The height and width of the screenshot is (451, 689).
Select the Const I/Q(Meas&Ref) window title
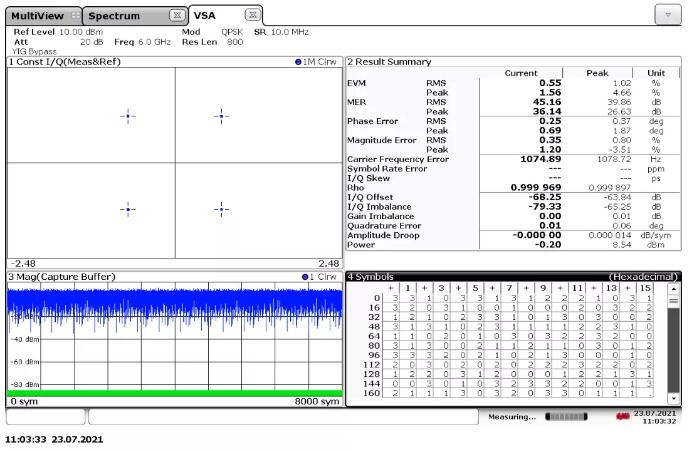(65, 62)
